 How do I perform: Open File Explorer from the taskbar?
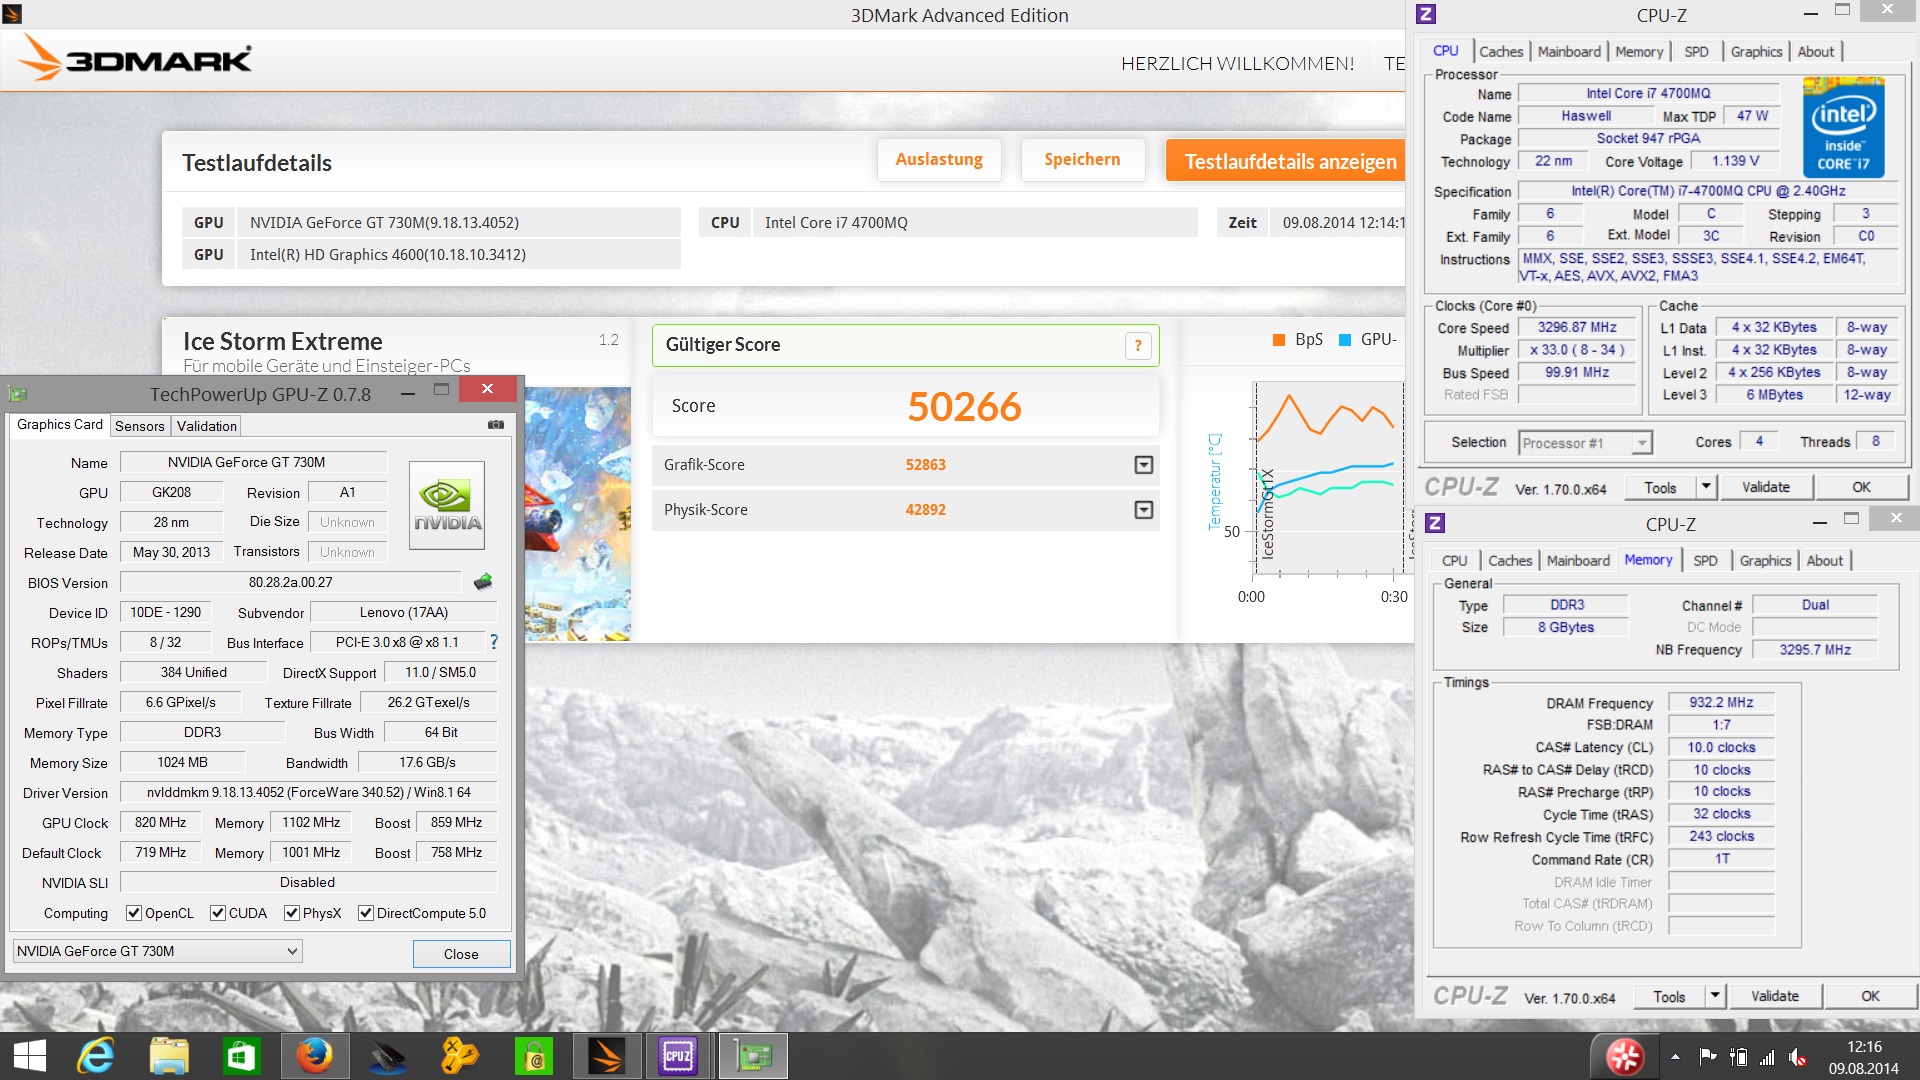pyautogui.click(x=169, y=1056)
